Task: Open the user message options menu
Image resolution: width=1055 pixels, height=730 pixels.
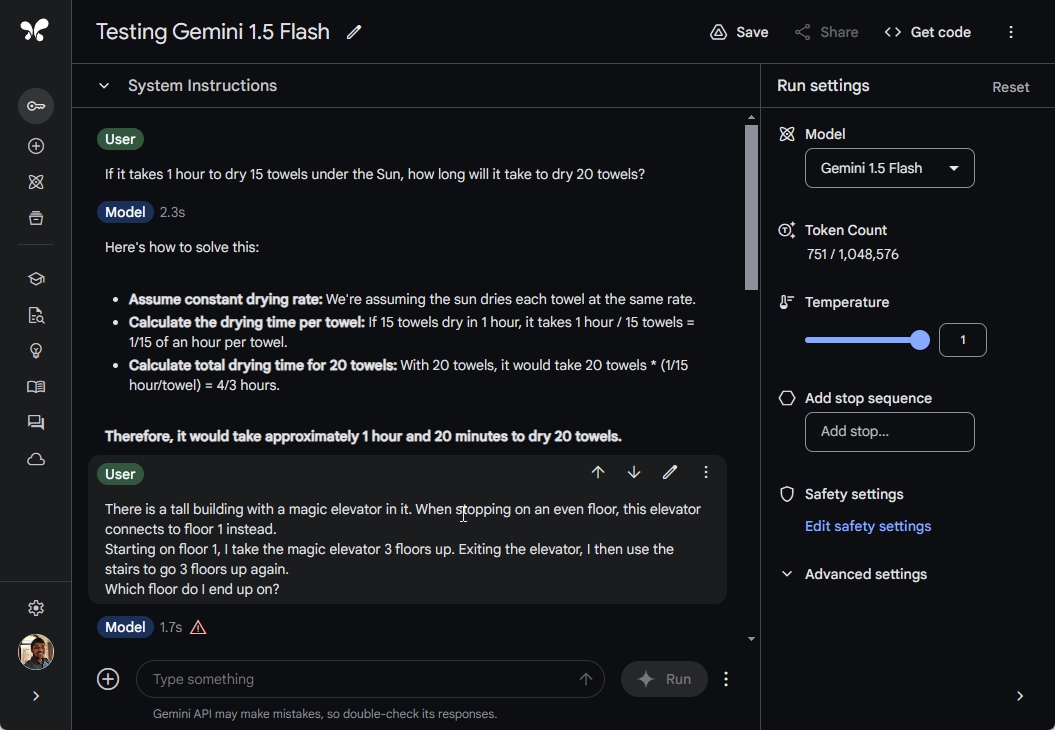Action: tap(706, 472)
